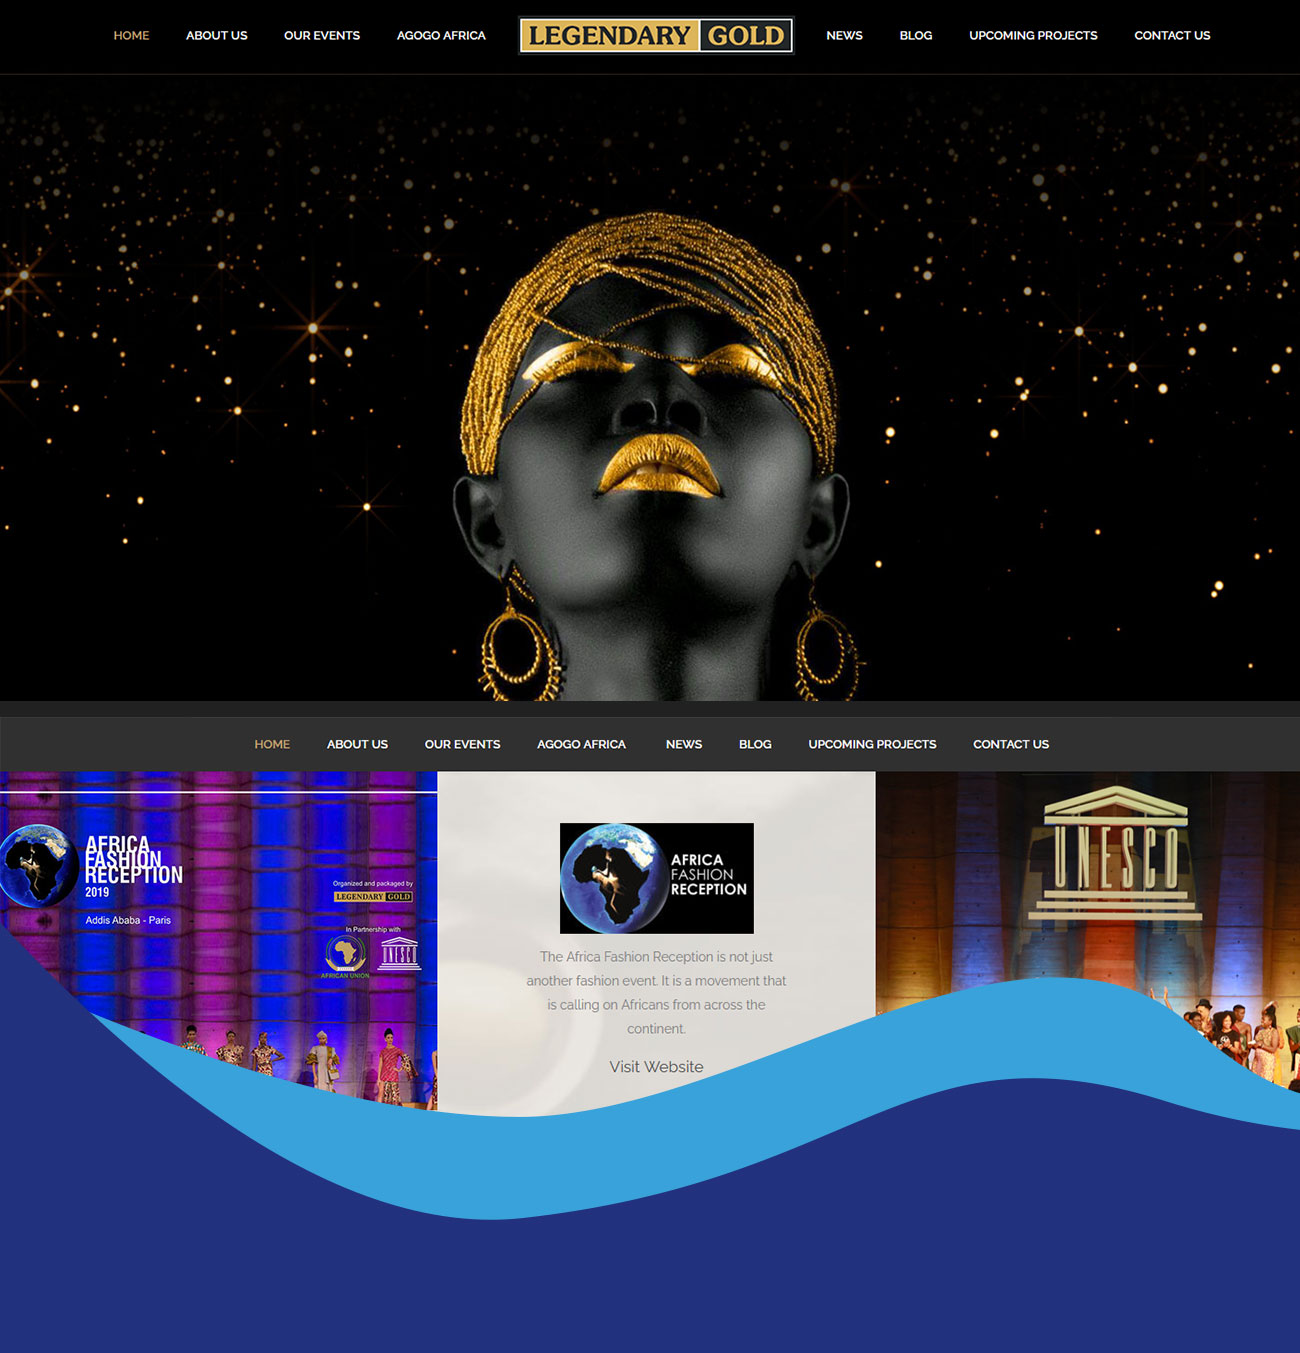
Task: Click the small UNESCO logo on left banner
Action: pos(399,953)
